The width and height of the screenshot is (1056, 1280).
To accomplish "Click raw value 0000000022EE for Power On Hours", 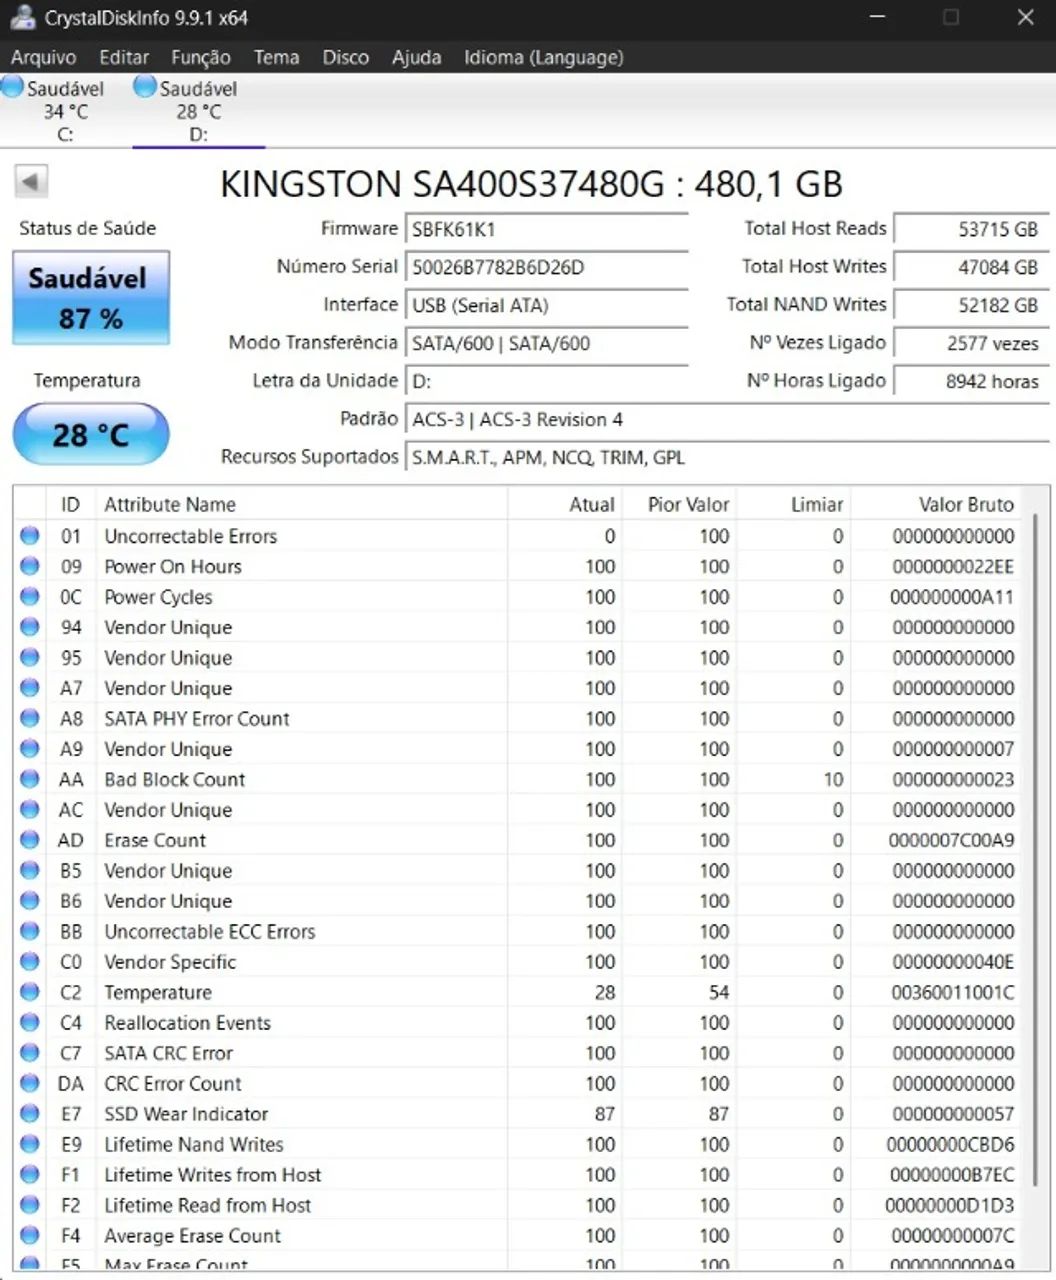I will [x=953, y=566].
